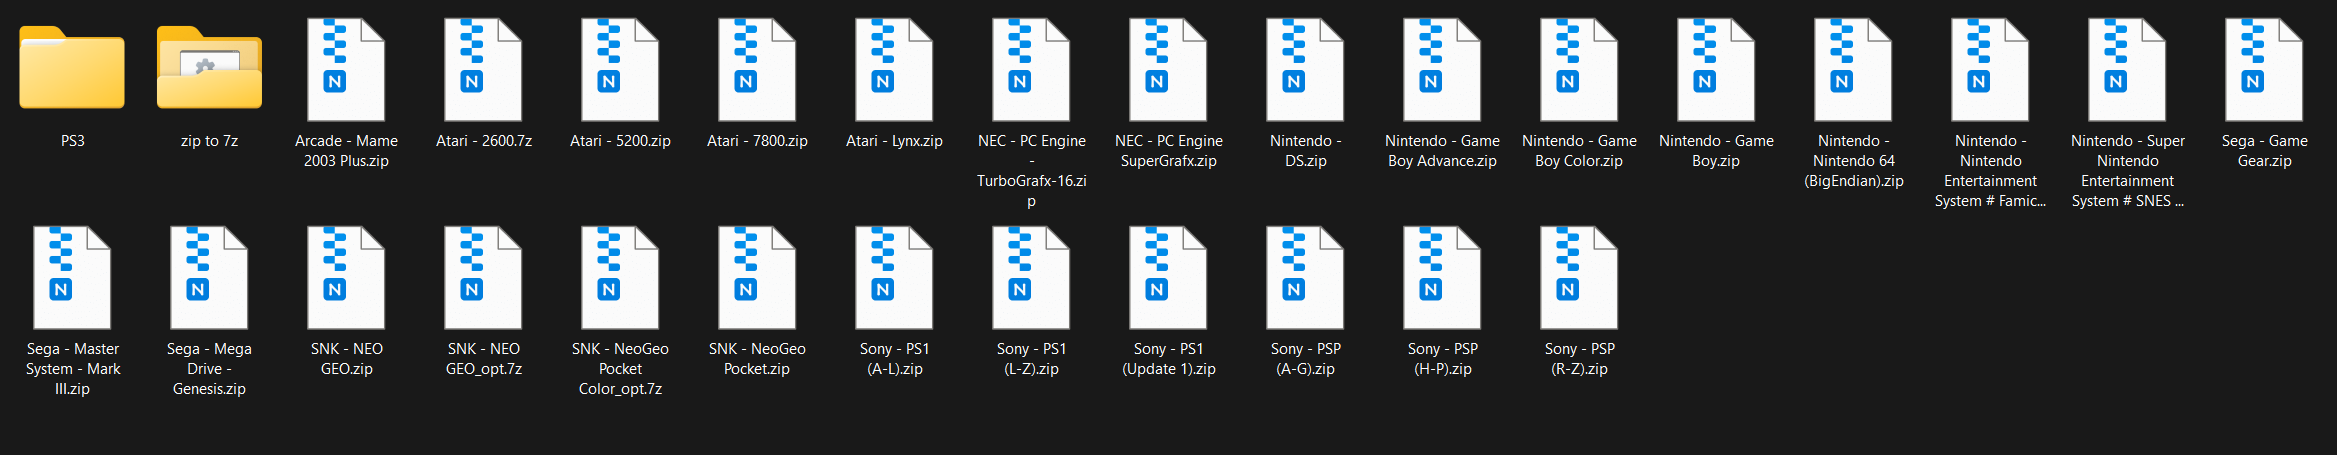Click 'Sony - PSP (A-G).zip' file name
Screen dimensions: 2337x455
1305,359
